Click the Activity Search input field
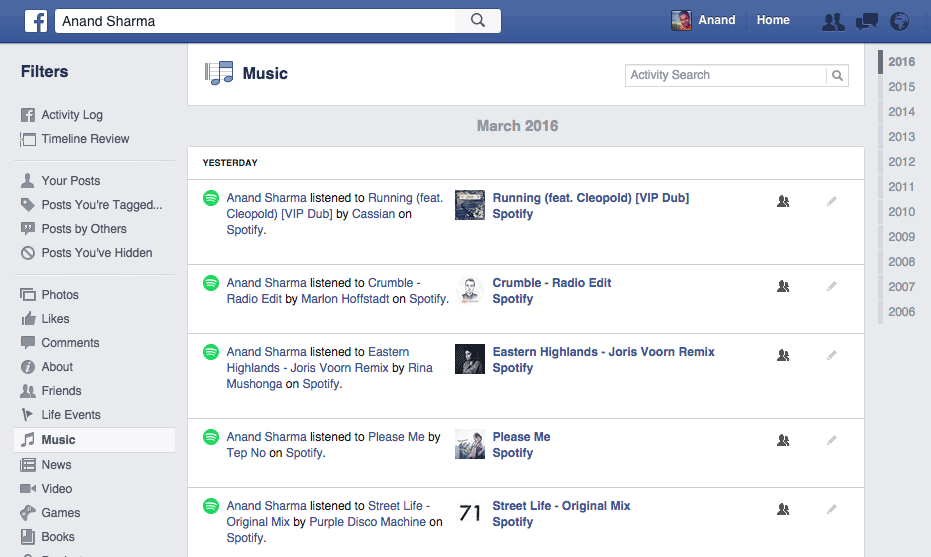Image resolution: width=931 pixels, height=557 pixels. (726, 75)
